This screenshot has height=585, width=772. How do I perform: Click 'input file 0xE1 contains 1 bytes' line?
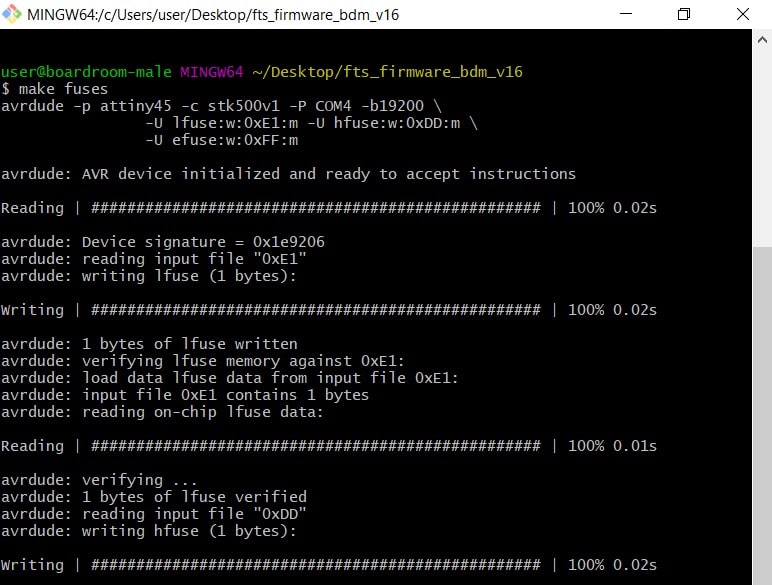pos(185,395)
